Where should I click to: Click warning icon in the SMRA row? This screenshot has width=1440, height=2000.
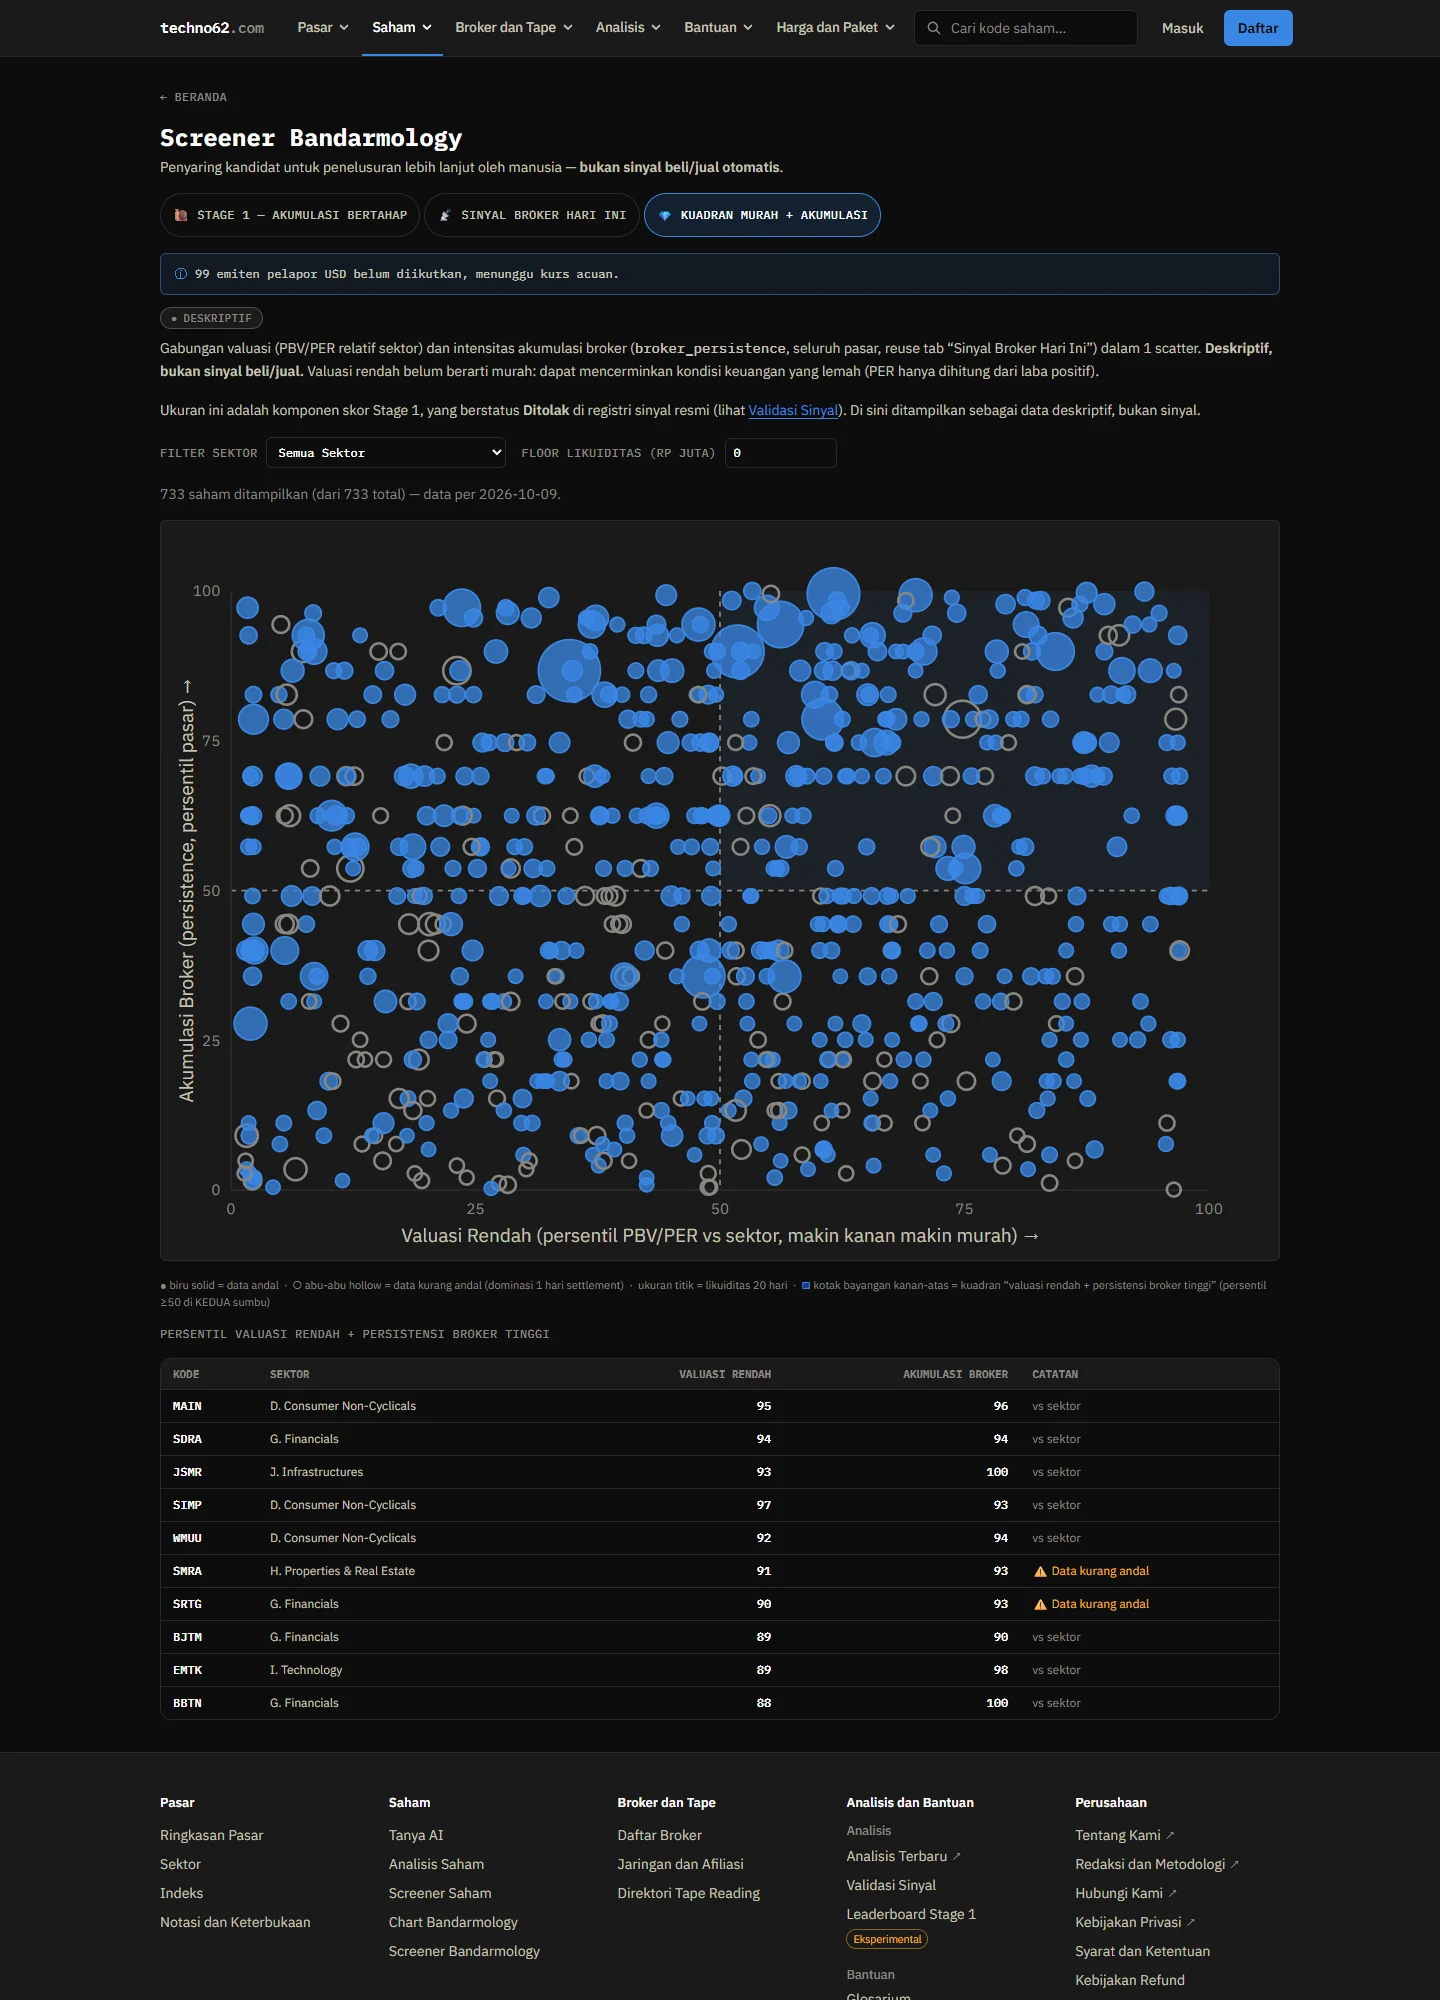click(1040, 1571)
